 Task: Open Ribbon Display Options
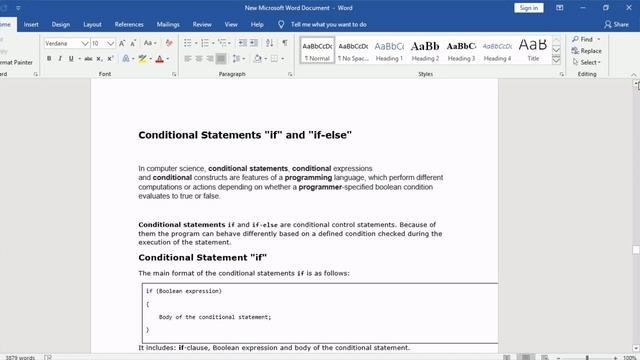(560, 8)
